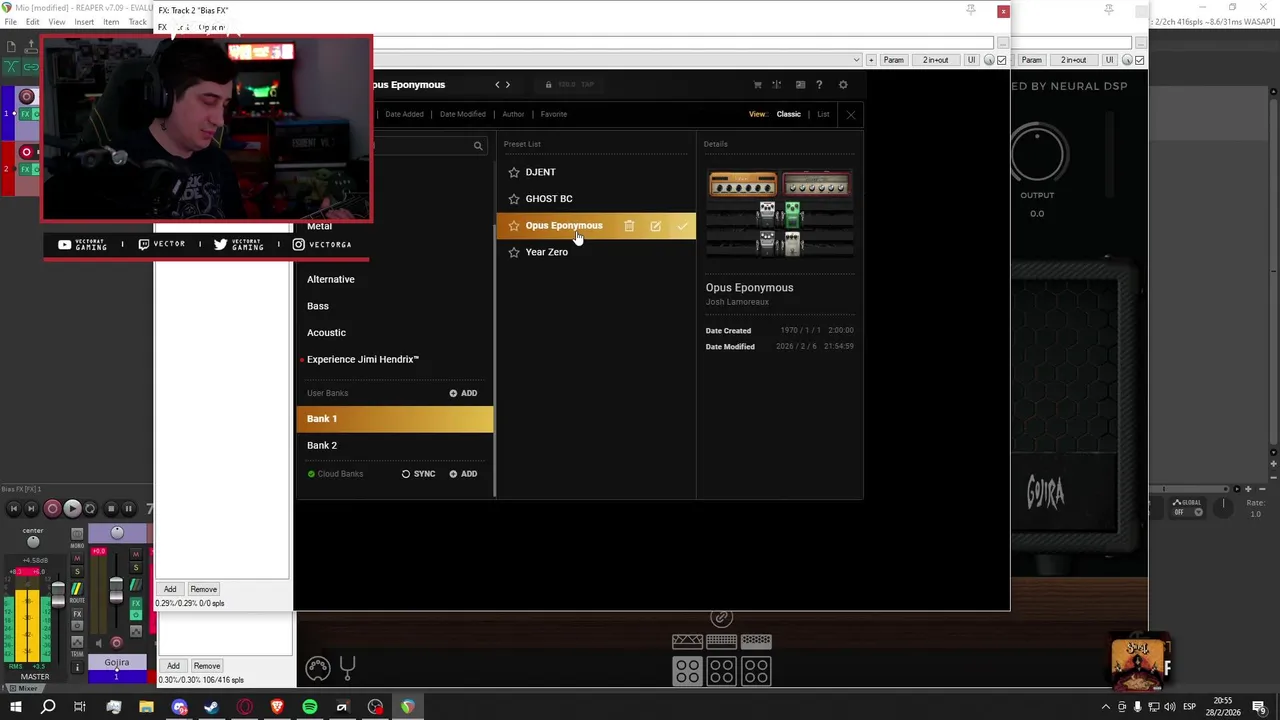Open the Year Zero preset
The height and width of the screenshot is (720, 1280).
pos(546,252)
